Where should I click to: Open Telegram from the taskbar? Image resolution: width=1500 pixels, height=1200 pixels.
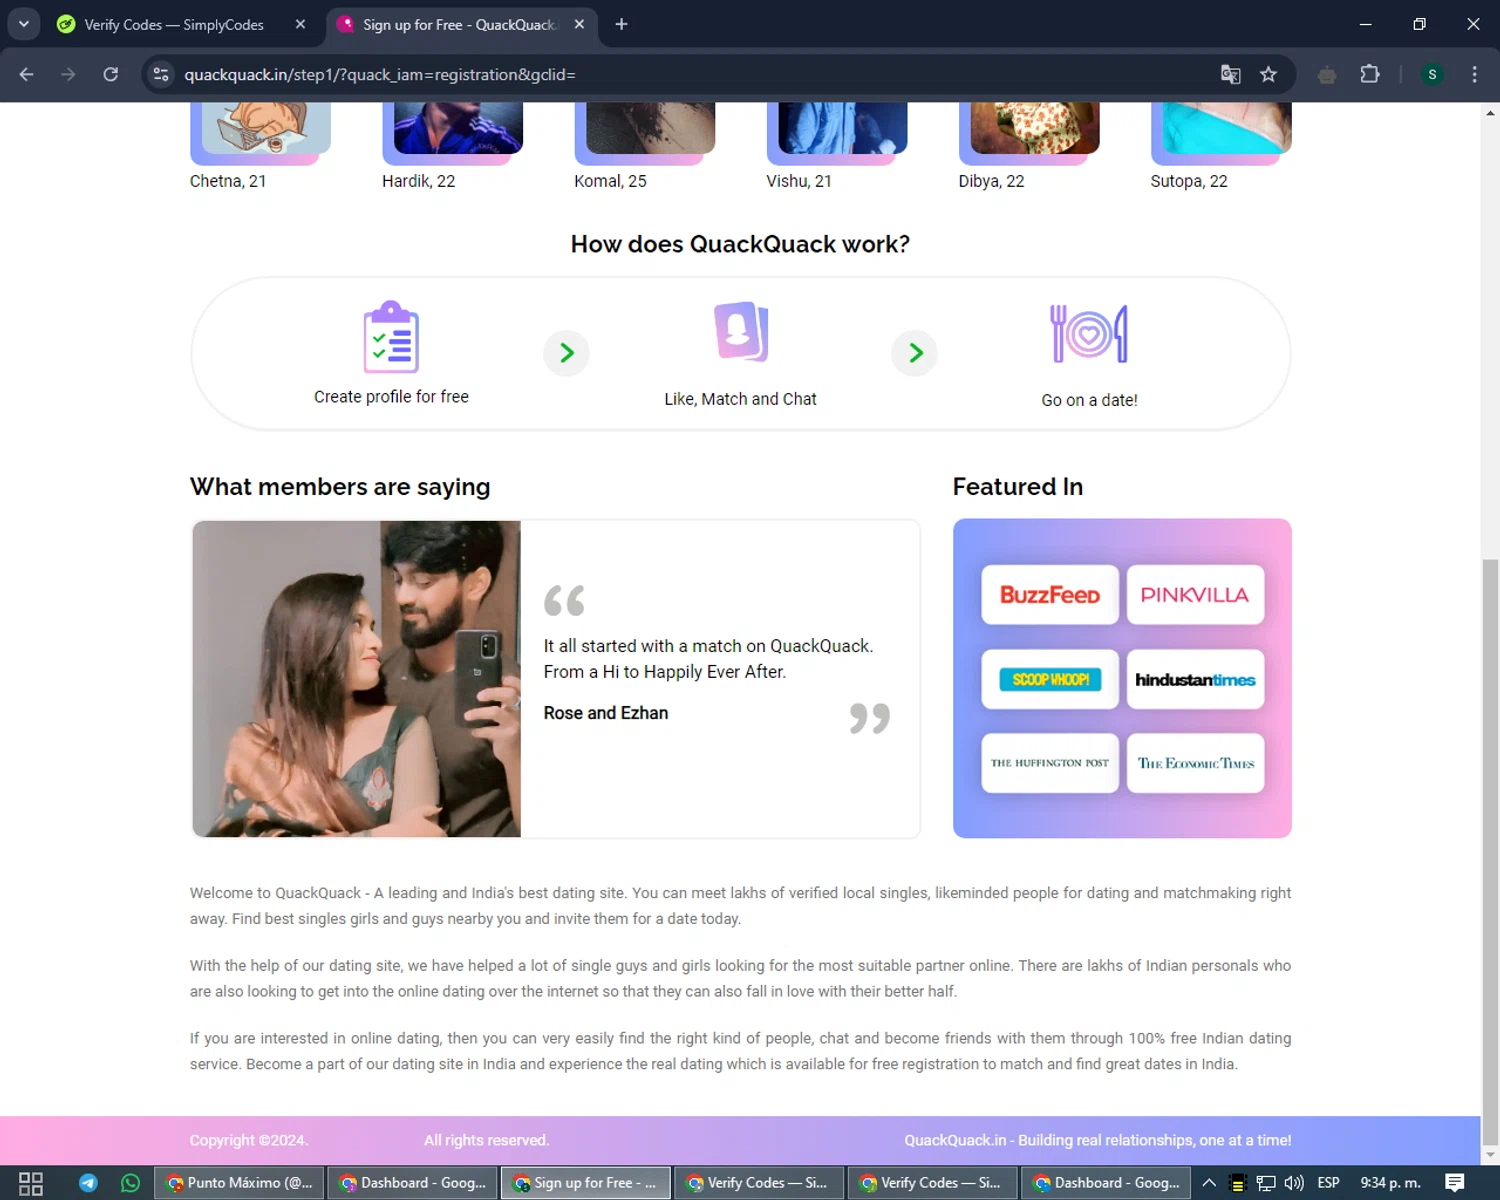[x=88, y=1183]
